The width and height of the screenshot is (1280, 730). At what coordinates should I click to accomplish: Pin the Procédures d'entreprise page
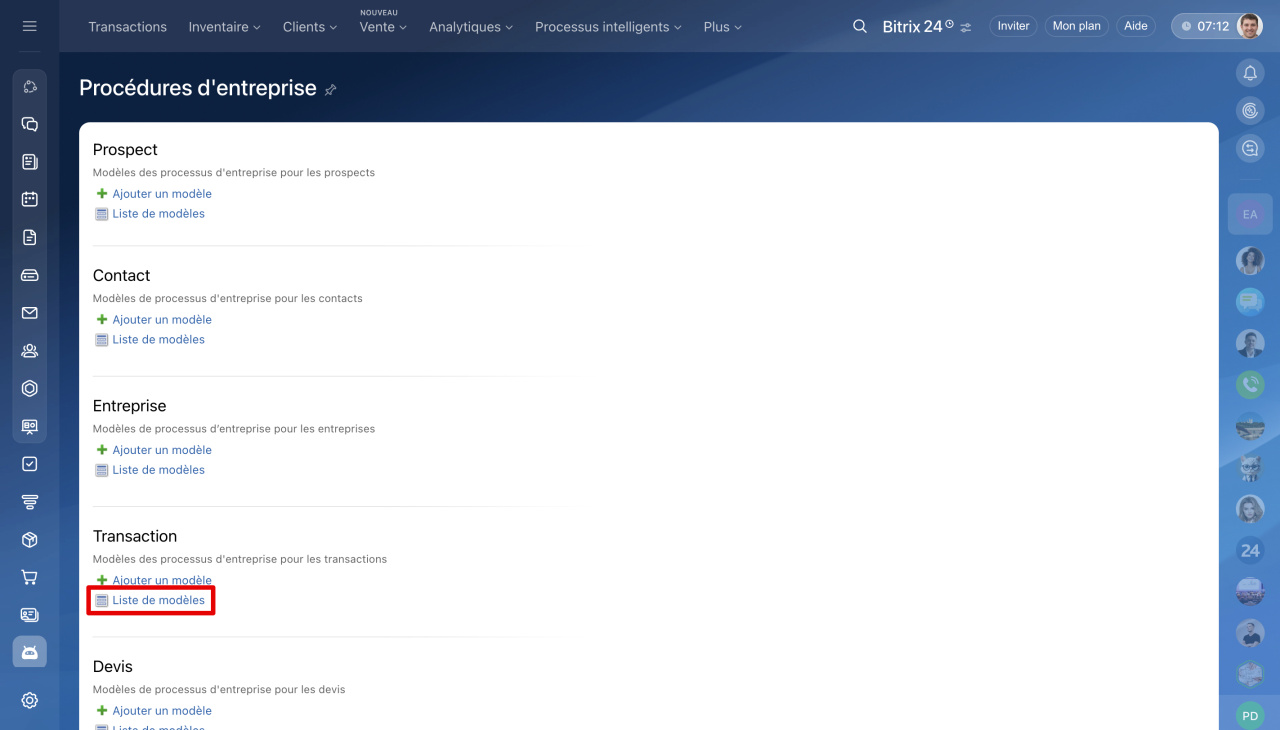tap(330, 90)
